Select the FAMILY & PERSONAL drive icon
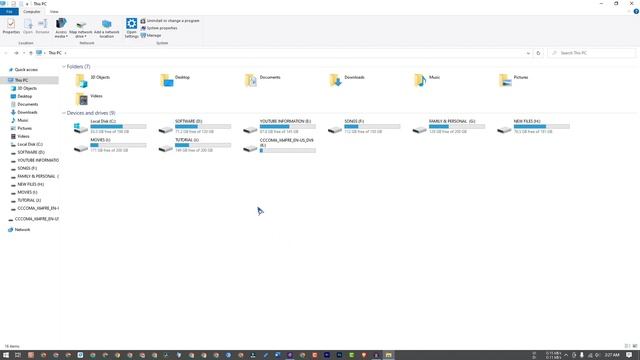 [420, 129]
